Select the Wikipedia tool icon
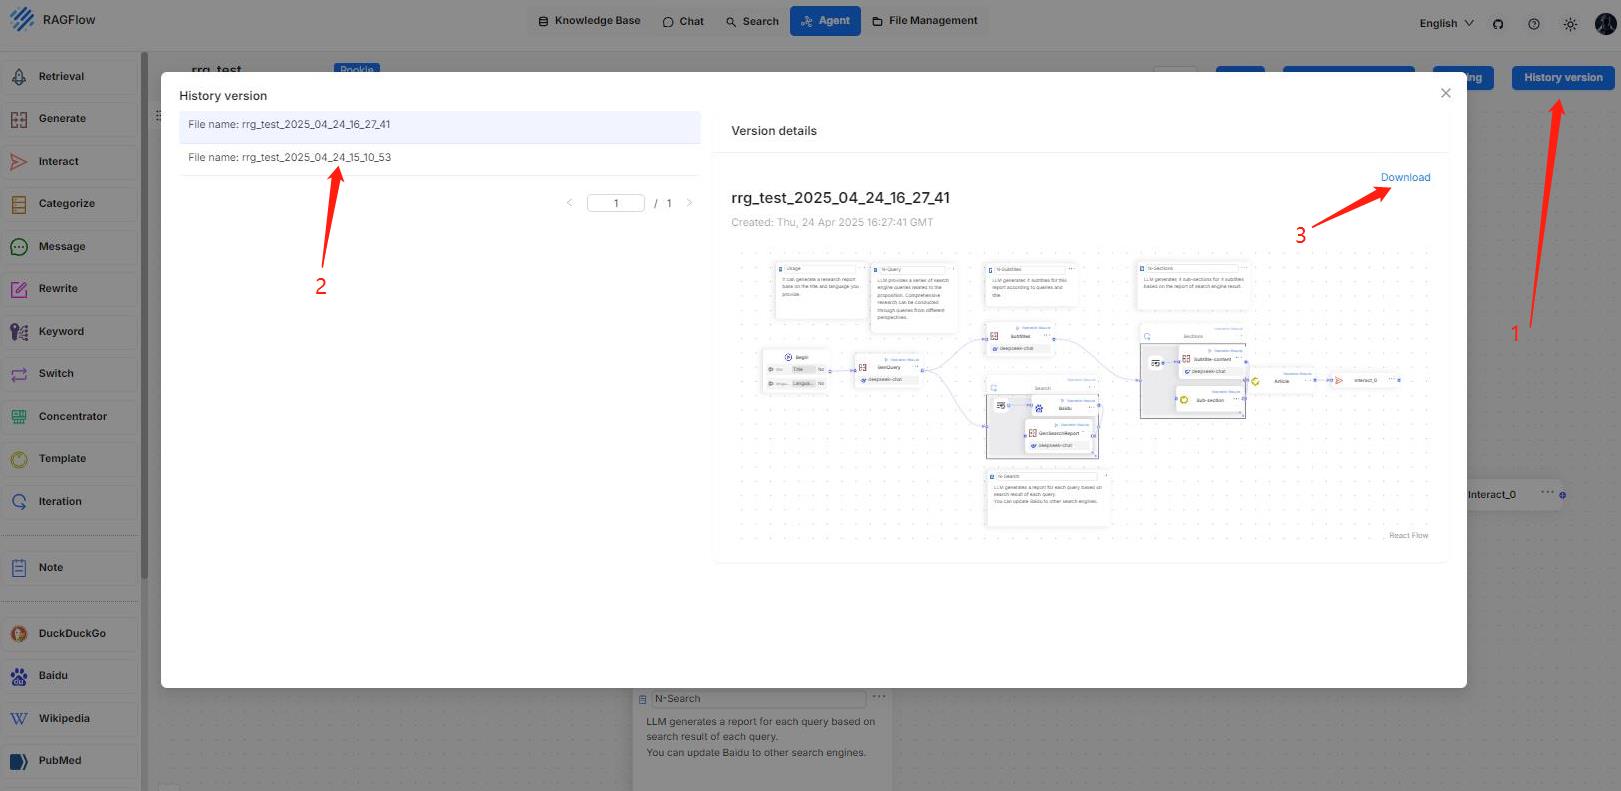1621x791 pixels. 19,719
